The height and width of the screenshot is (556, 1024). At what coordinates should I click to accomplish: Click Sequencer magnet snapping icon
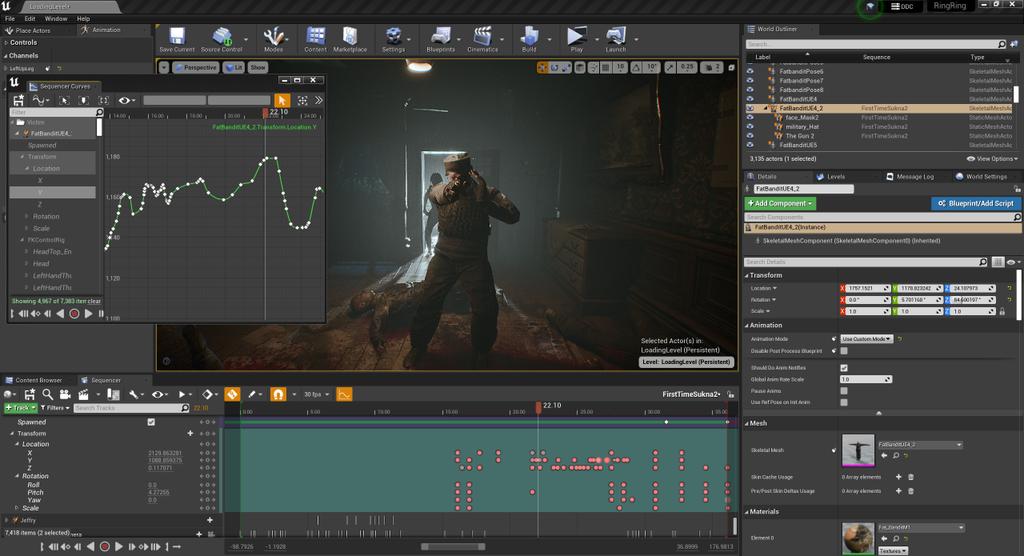click(278, 394)
